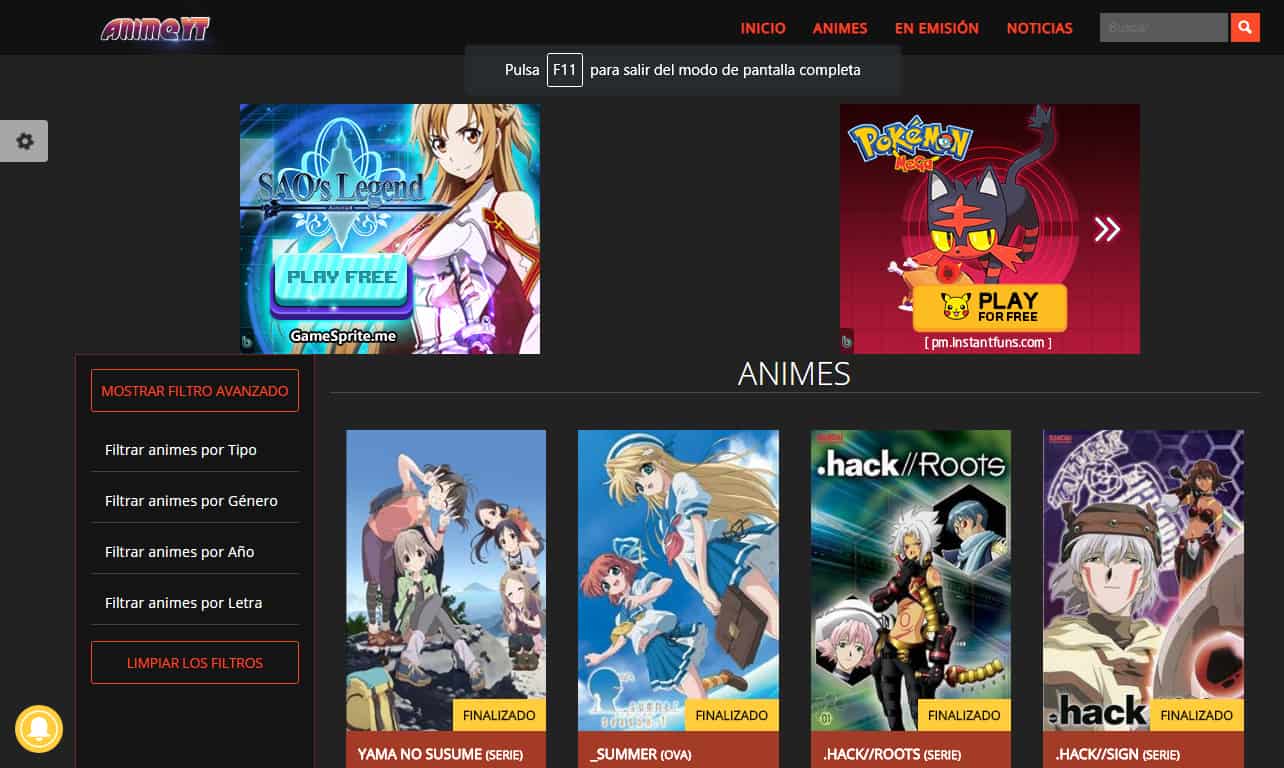Open the ANIMES menu item
The width and height of the screenshot is (1284, 768).
coord(840,28)
